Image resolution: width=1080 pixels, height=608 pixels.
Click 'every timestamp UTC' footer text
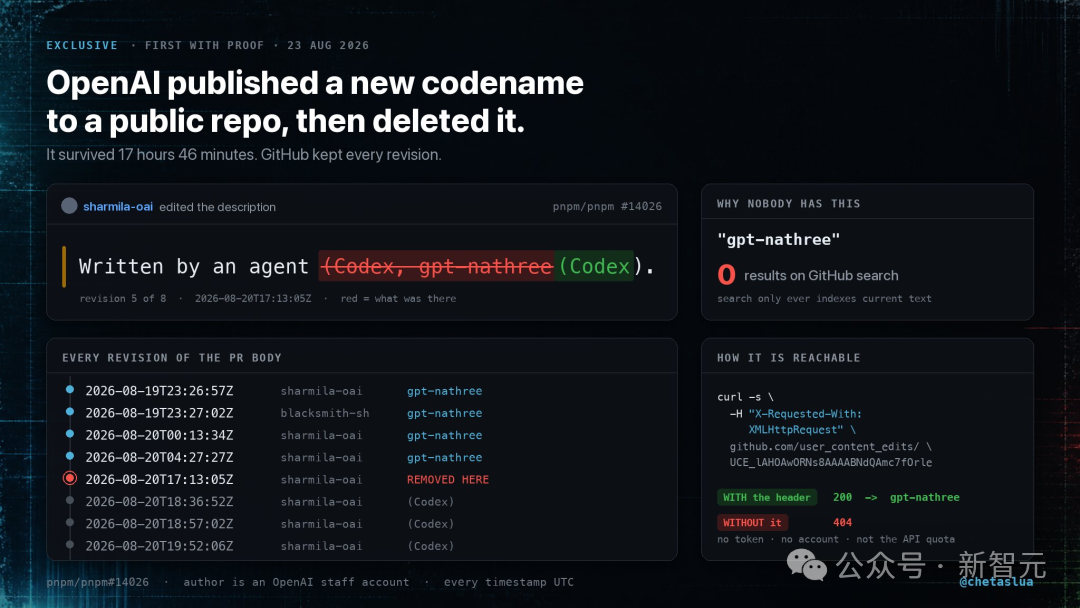coord(508,582)
